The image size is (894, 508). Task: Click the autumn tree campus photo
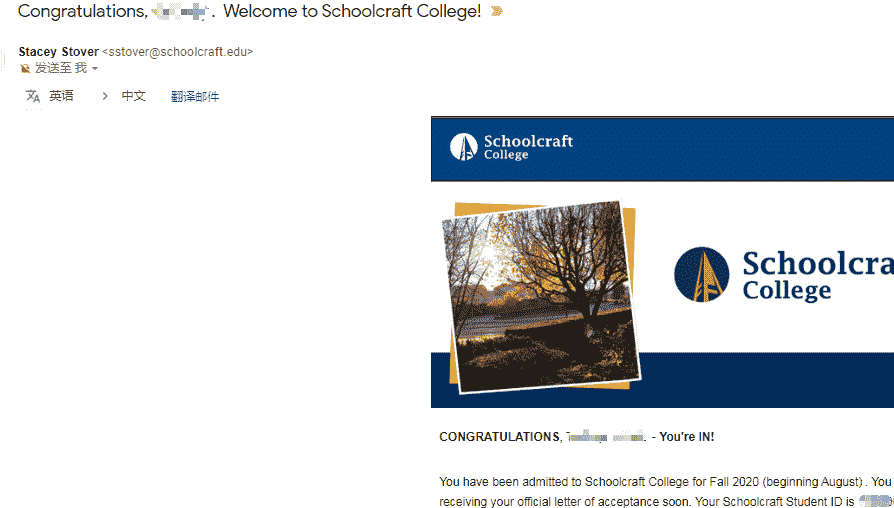point(541,296)
